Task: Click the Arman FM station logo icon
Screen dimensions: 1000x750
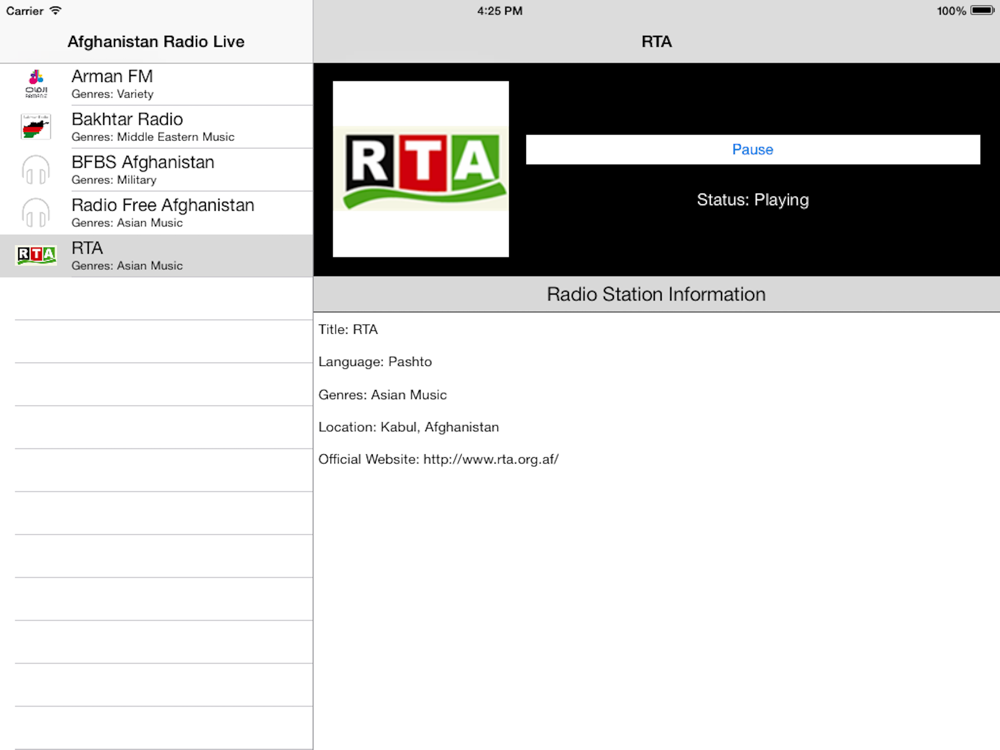Action: pos(36,84)
